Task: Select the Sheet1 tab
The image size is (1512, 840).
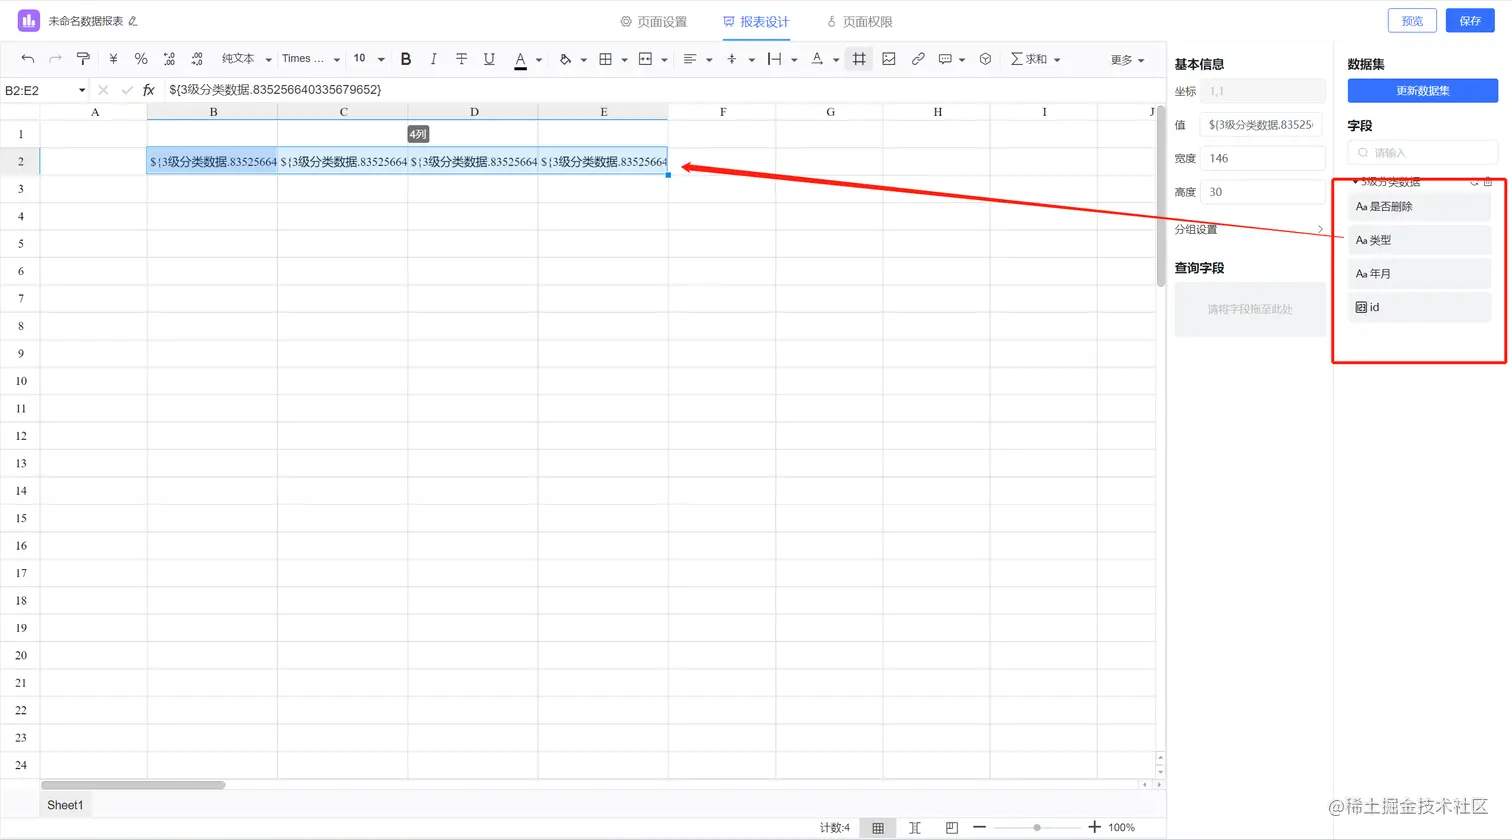Action: [x=65, y=805]
